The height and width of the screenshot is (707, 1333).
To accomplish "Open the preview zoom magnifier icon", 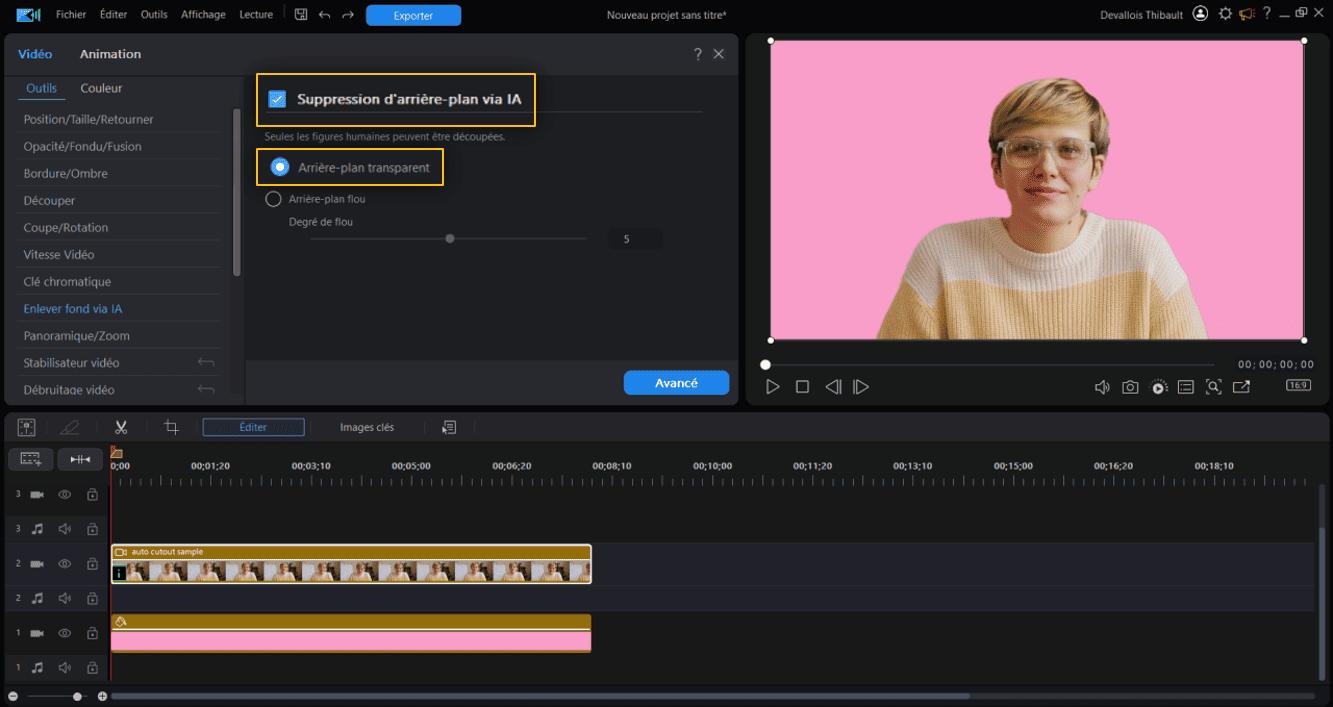I will click(x=1214, y=386).
